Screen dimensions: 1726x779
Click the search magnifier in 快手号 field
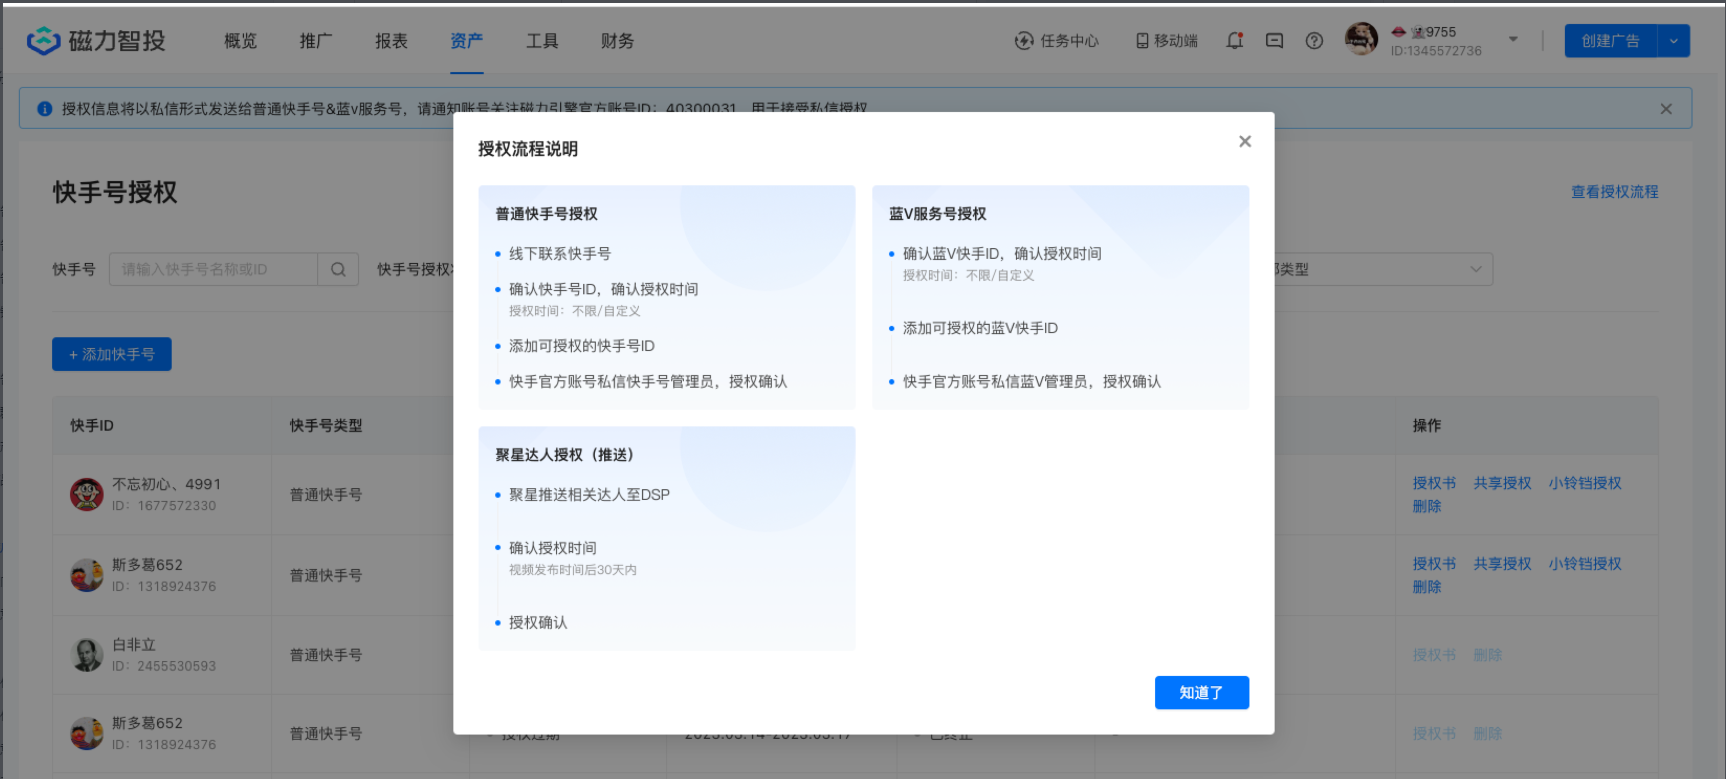pos(338,269)
